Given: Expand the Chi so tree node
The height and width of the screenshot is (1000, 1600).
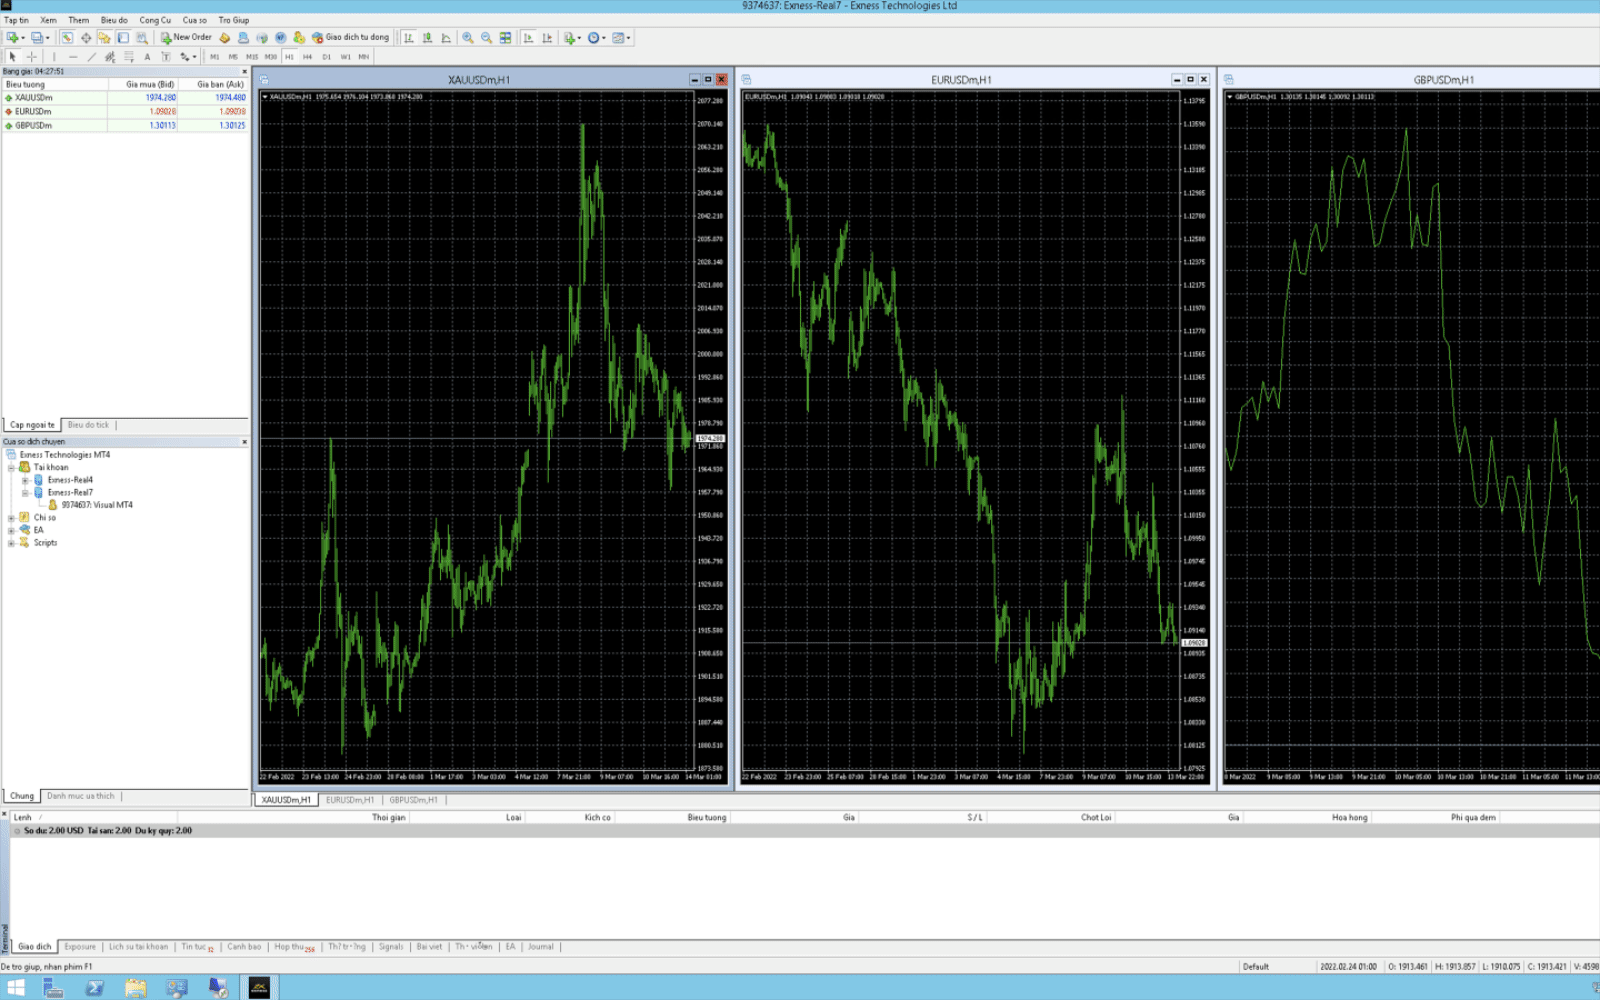Looking at the screenshot, I should (x=11, y=517).
